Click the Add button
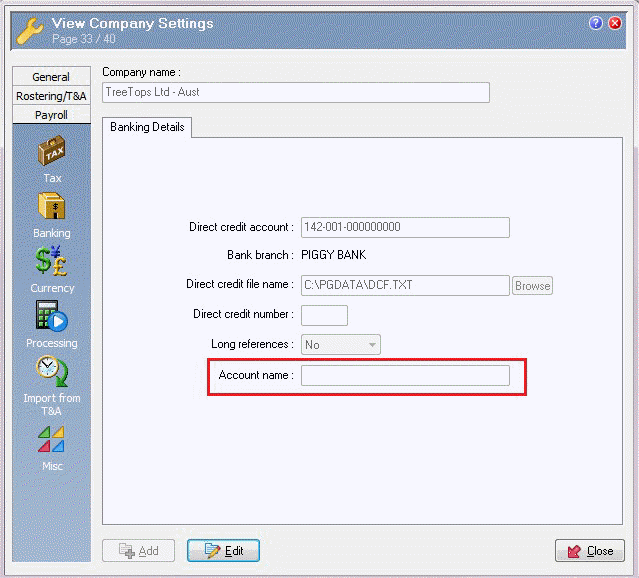639x578 pixels. 139,551
